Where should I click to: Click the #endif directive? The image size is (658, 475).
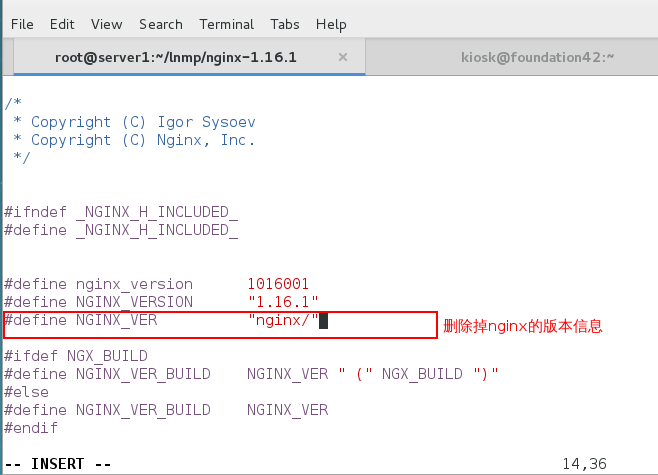click(31, 428)
